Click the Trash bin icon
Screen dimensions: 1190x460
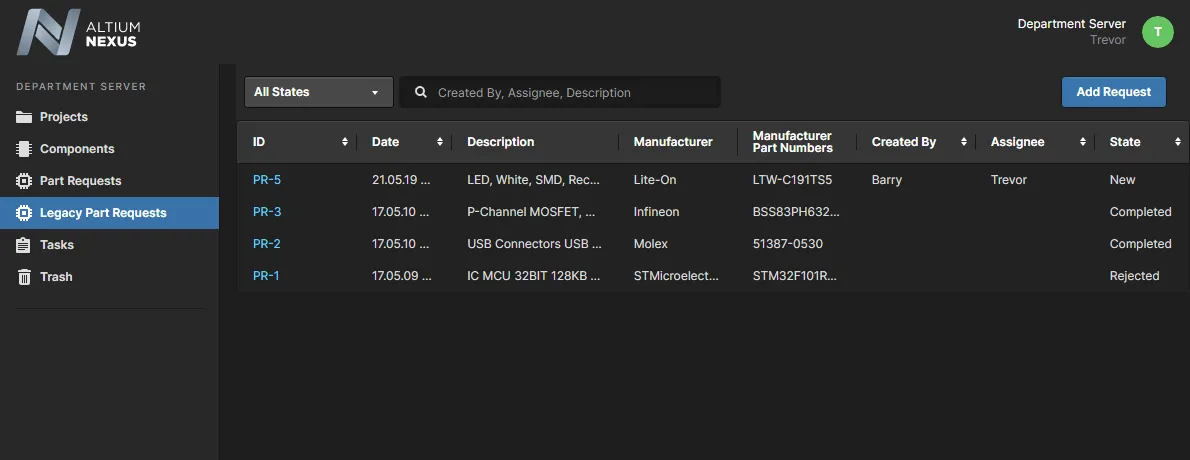coord(24,277)
